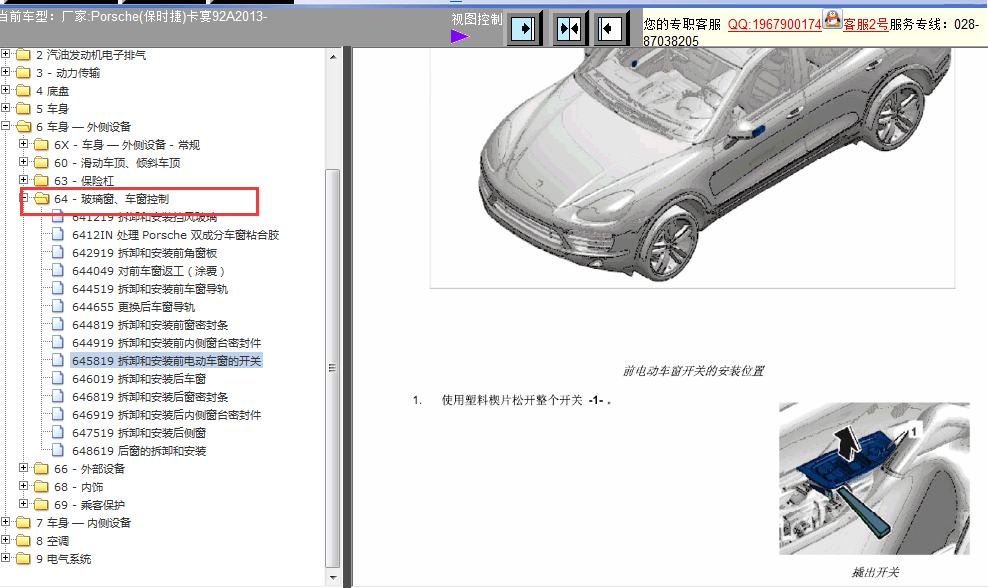This screenshot has width=988, height=588.
Task: Collapse folder 6 车身 — 外侧设备
Action: click(x=6, y=126)
